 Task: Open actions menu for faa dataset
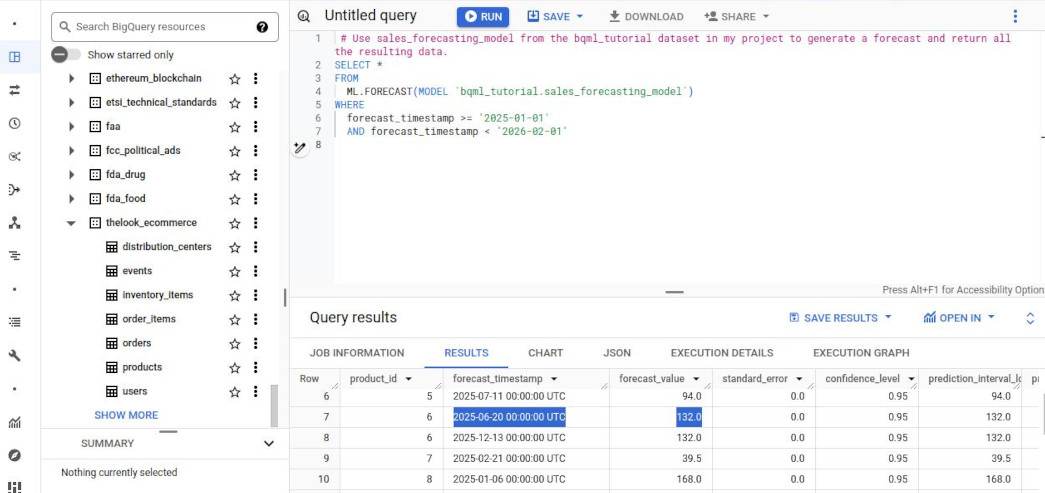(255, 127)
